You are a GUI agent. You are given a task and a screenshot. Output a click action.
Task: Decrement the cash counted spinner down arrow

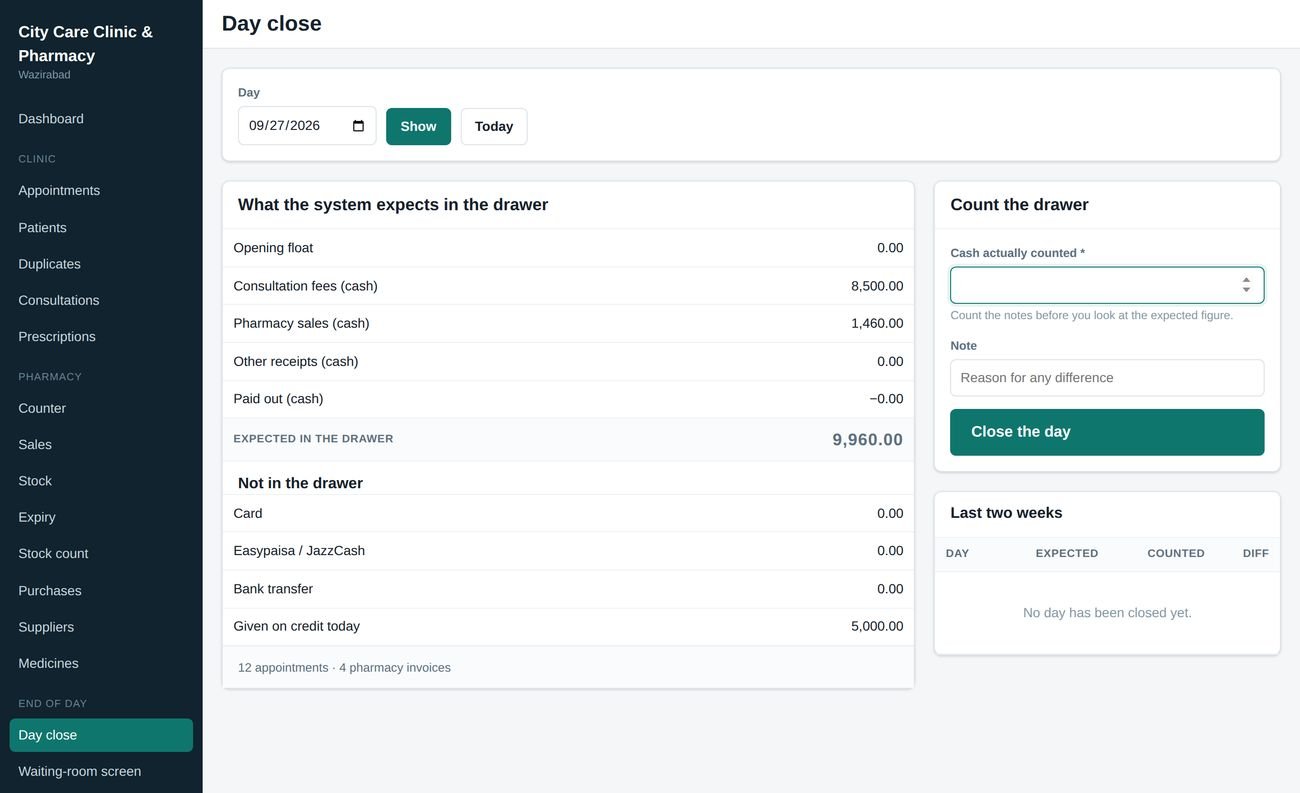click(1246, 290)
